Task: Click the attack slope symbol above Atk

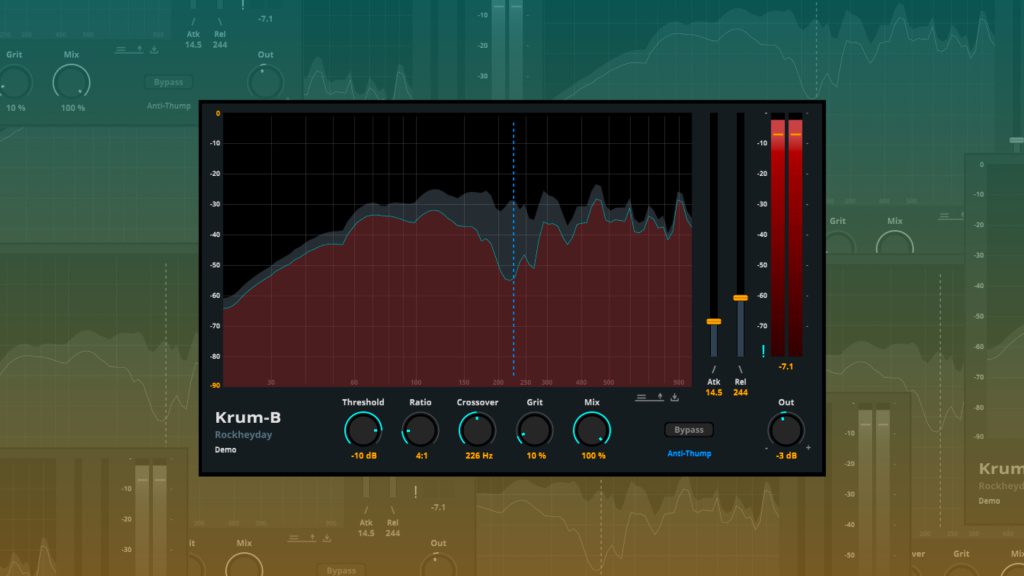Action: coord(714,370)
